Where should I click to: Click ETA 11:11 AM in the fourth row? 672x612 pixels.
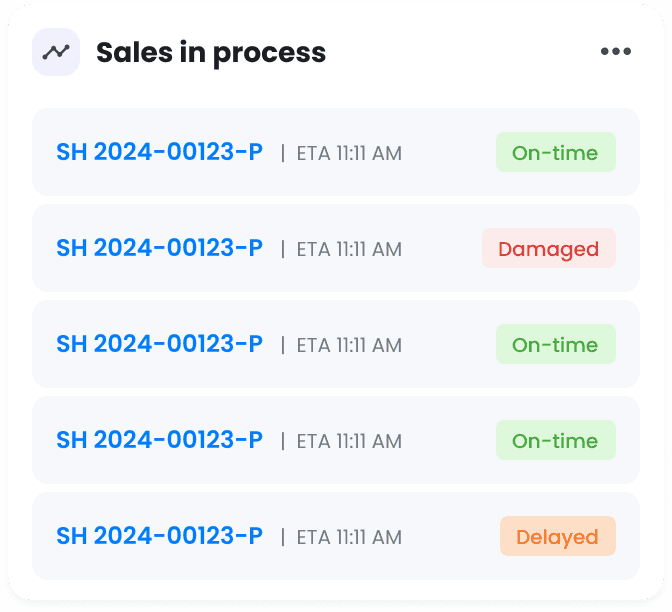coord(349,441)
